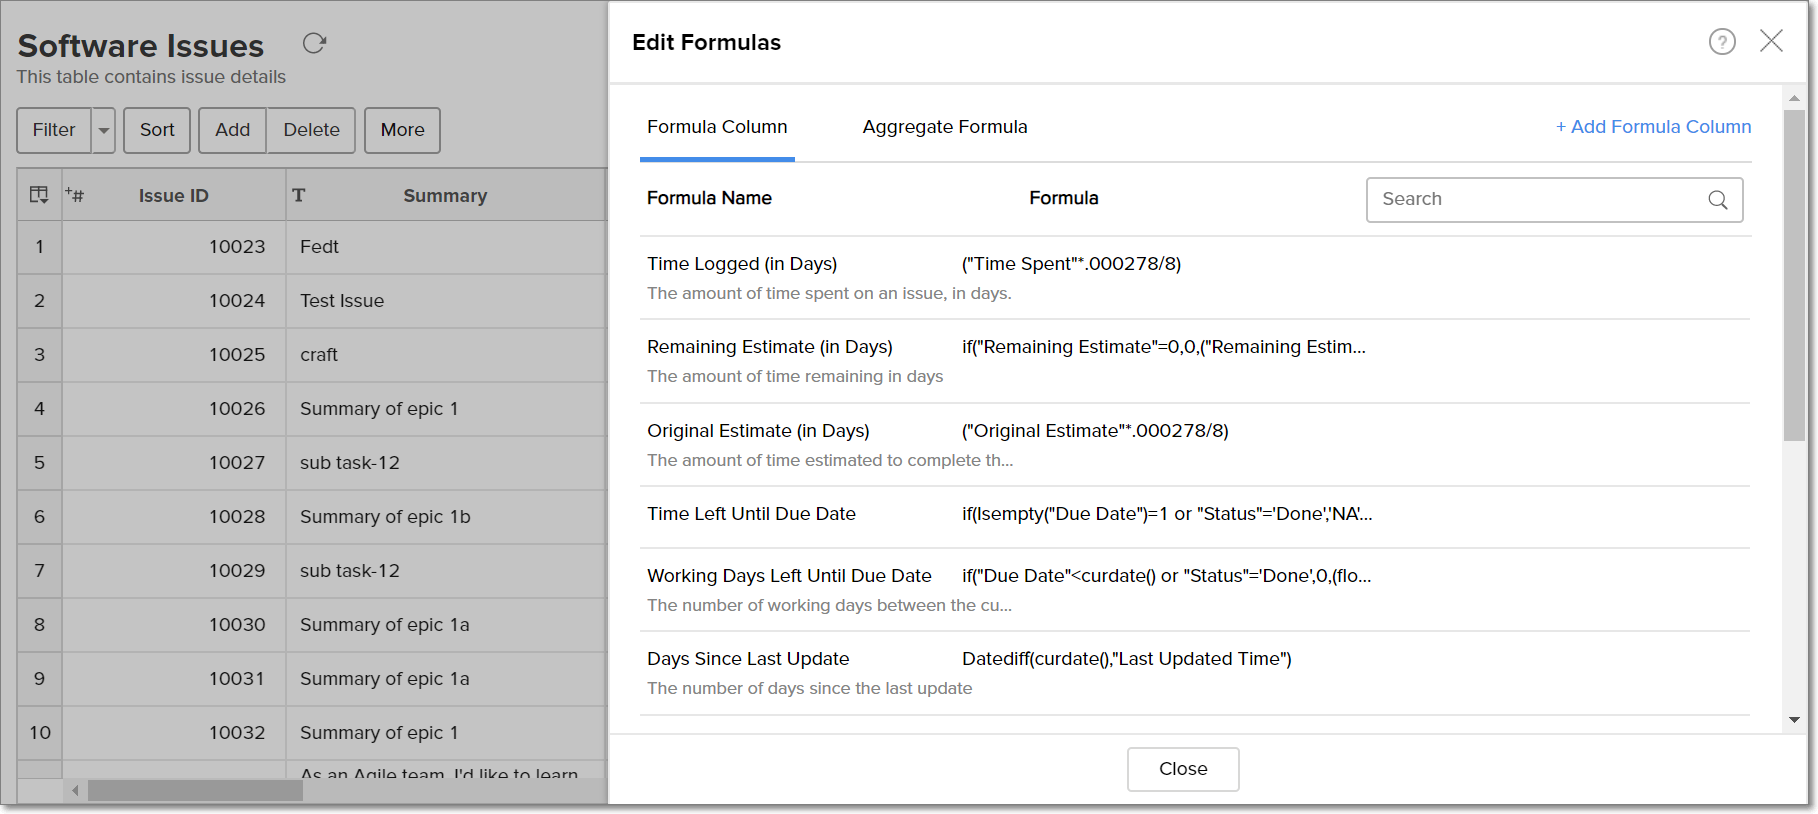Click the Delete button in toolbar

(311, 130)
